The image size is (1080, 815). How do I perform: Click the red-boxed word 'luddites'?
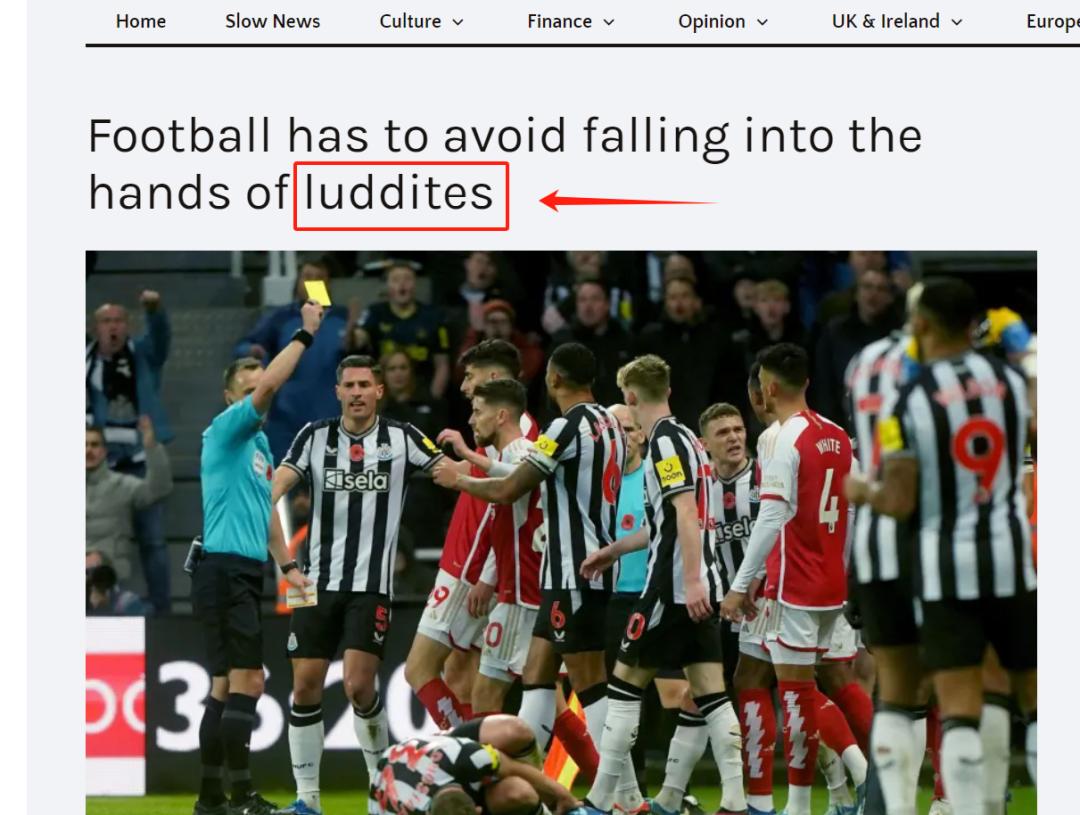tap(399, 194)
